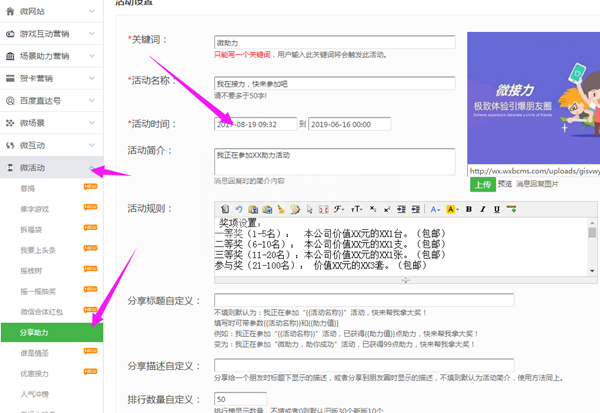Image resolution: width=600 pixels, height=413 pixels.
Task: Click the 分享描述自定义 input field
Action: (364, 365)
